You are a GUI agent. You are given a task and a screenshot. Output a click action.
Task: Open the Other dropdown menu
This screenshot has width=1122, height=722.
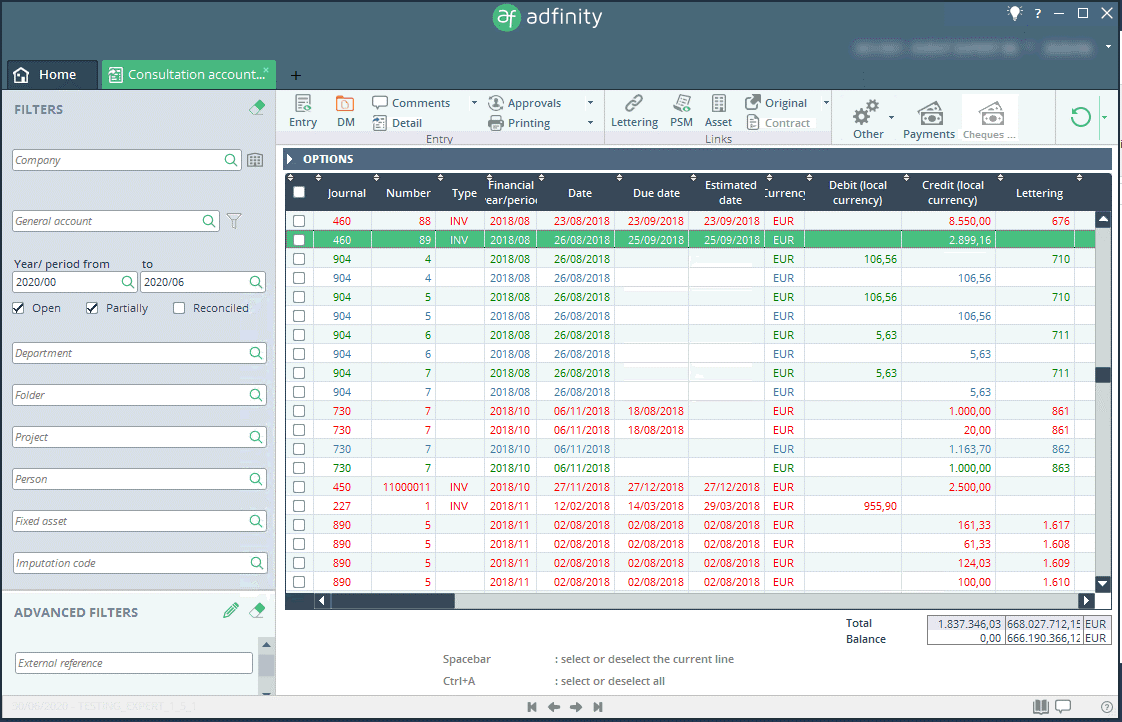pyautogui.click(x=891, y=117)
